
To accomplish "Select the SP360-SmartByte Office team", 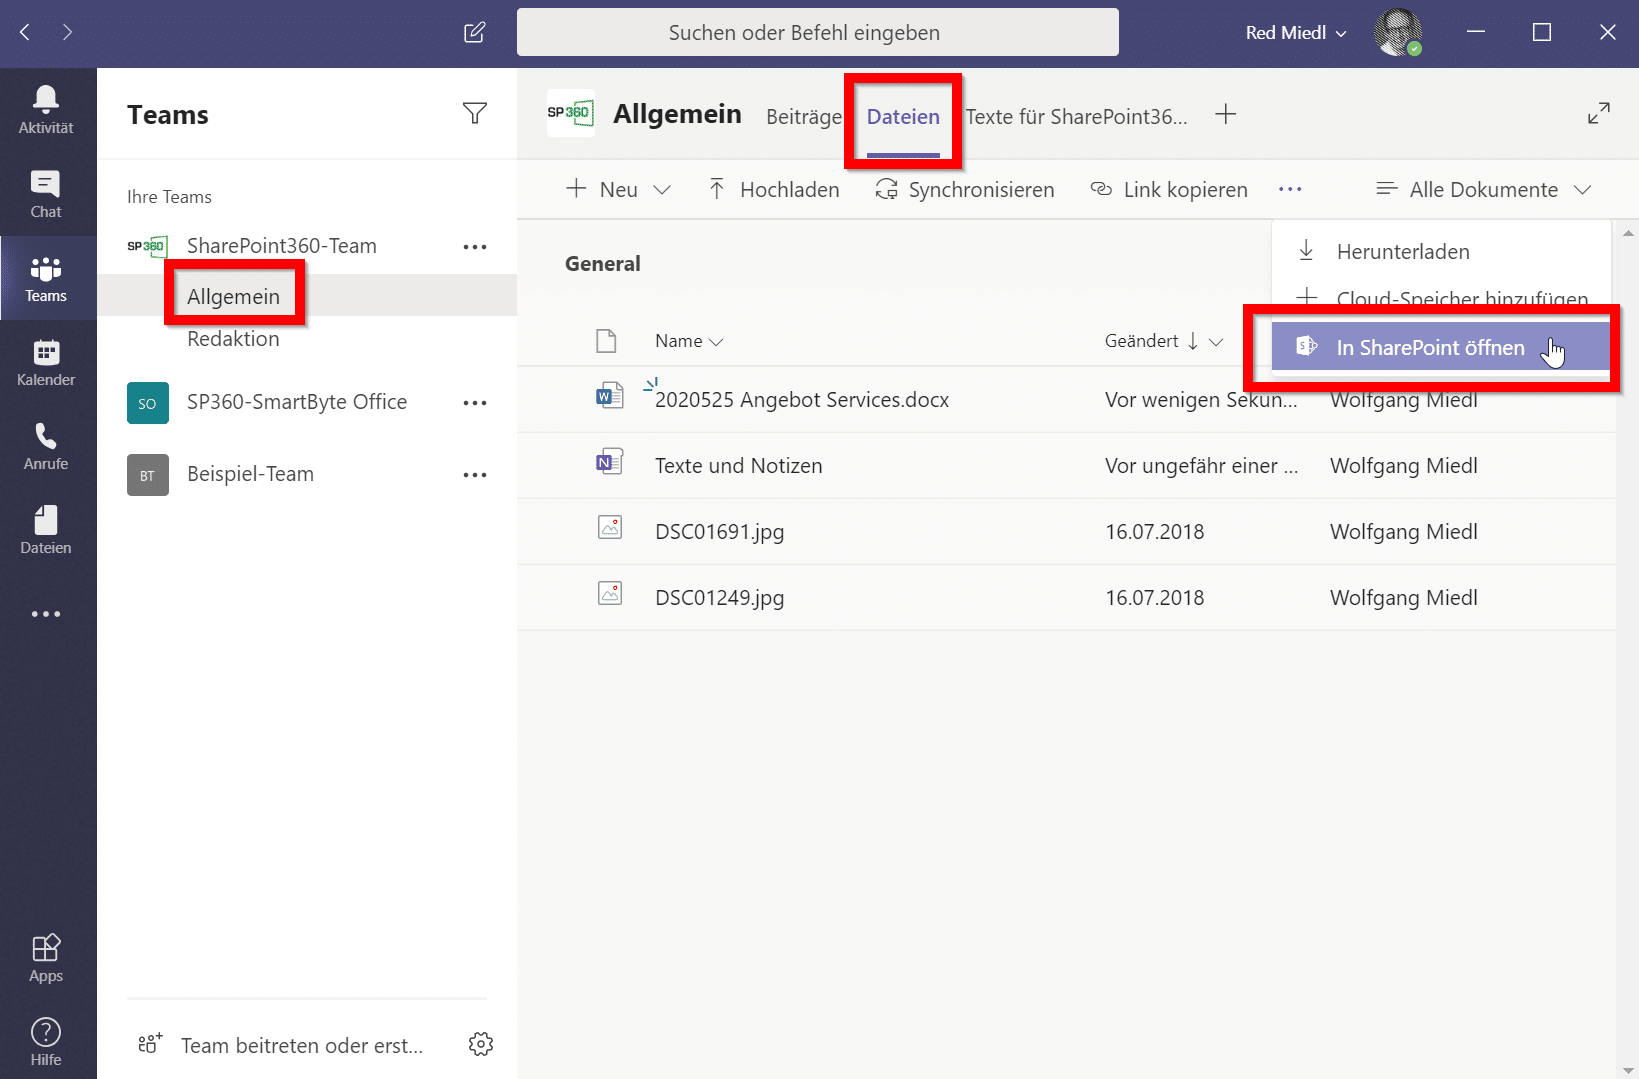I will (x=297, y=402).
